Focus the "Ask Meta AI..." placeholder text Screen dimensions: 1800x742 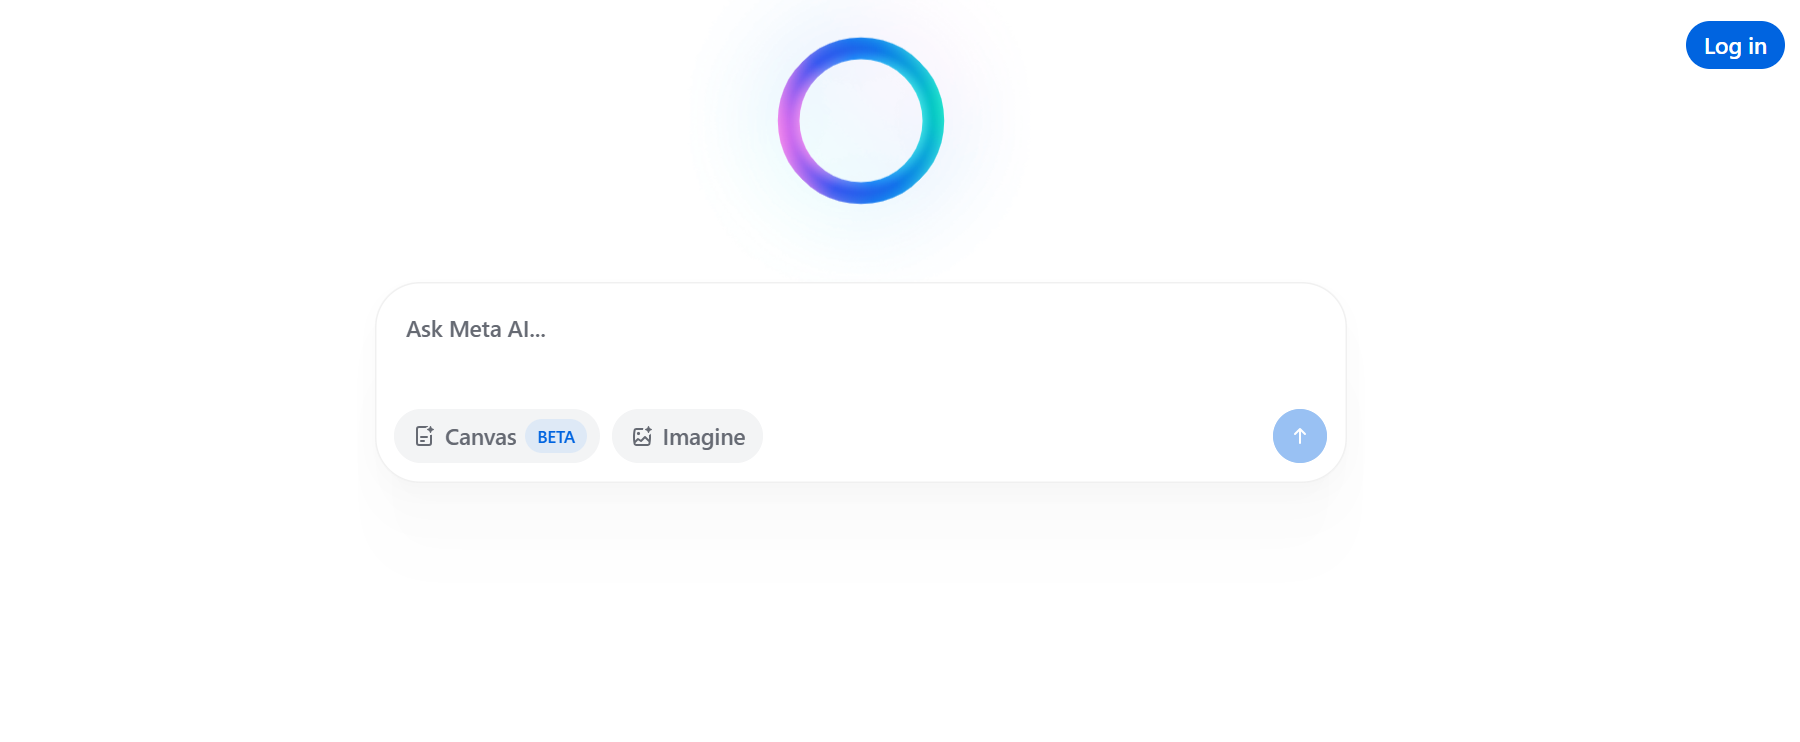point(476,330)
